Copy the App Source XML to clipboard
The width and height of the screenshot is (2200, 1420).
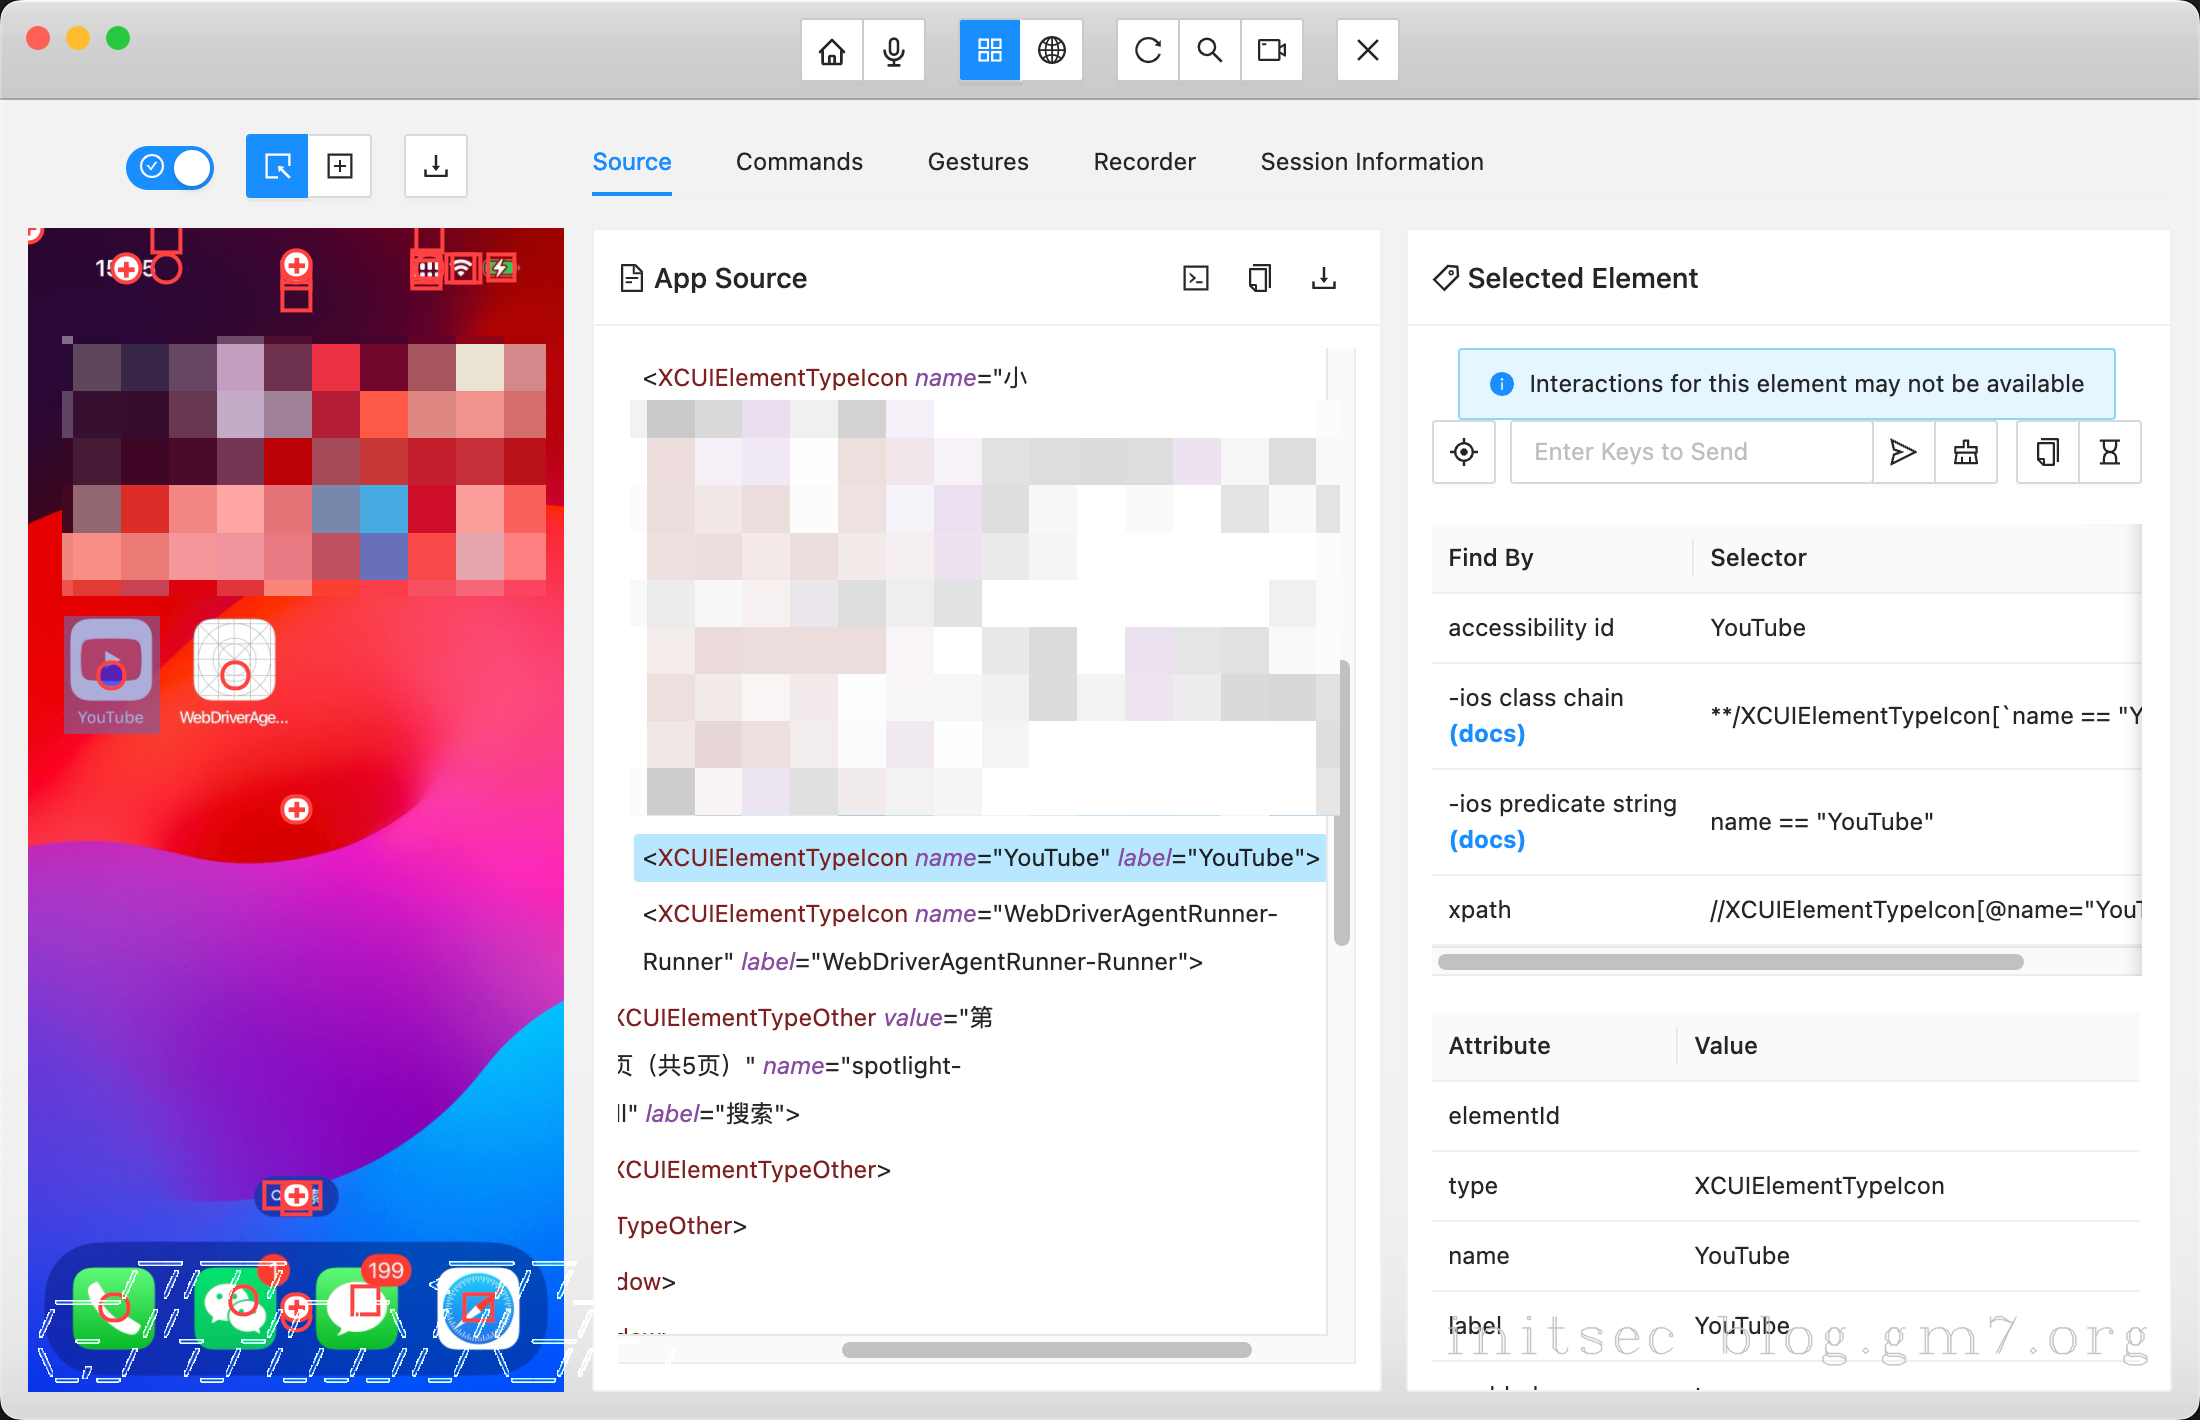pos(1260,278)
